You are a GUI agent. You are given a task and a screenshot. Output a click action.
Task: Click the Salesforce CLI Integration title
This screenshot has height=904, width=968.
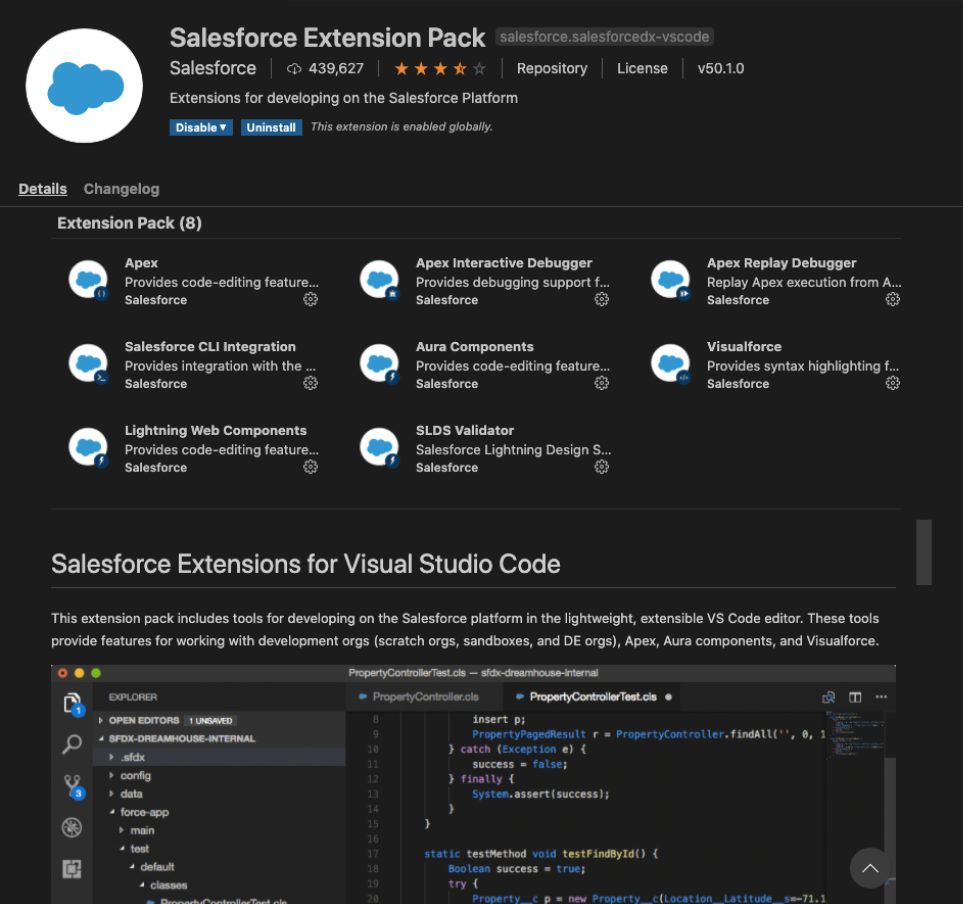(x=210, y=347)
